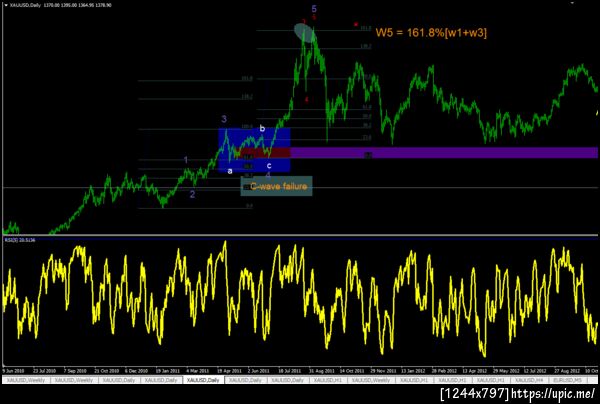Select the 'a' corrective wave label
Viewport: 600px width, 404px height.
tap(230, 171)
